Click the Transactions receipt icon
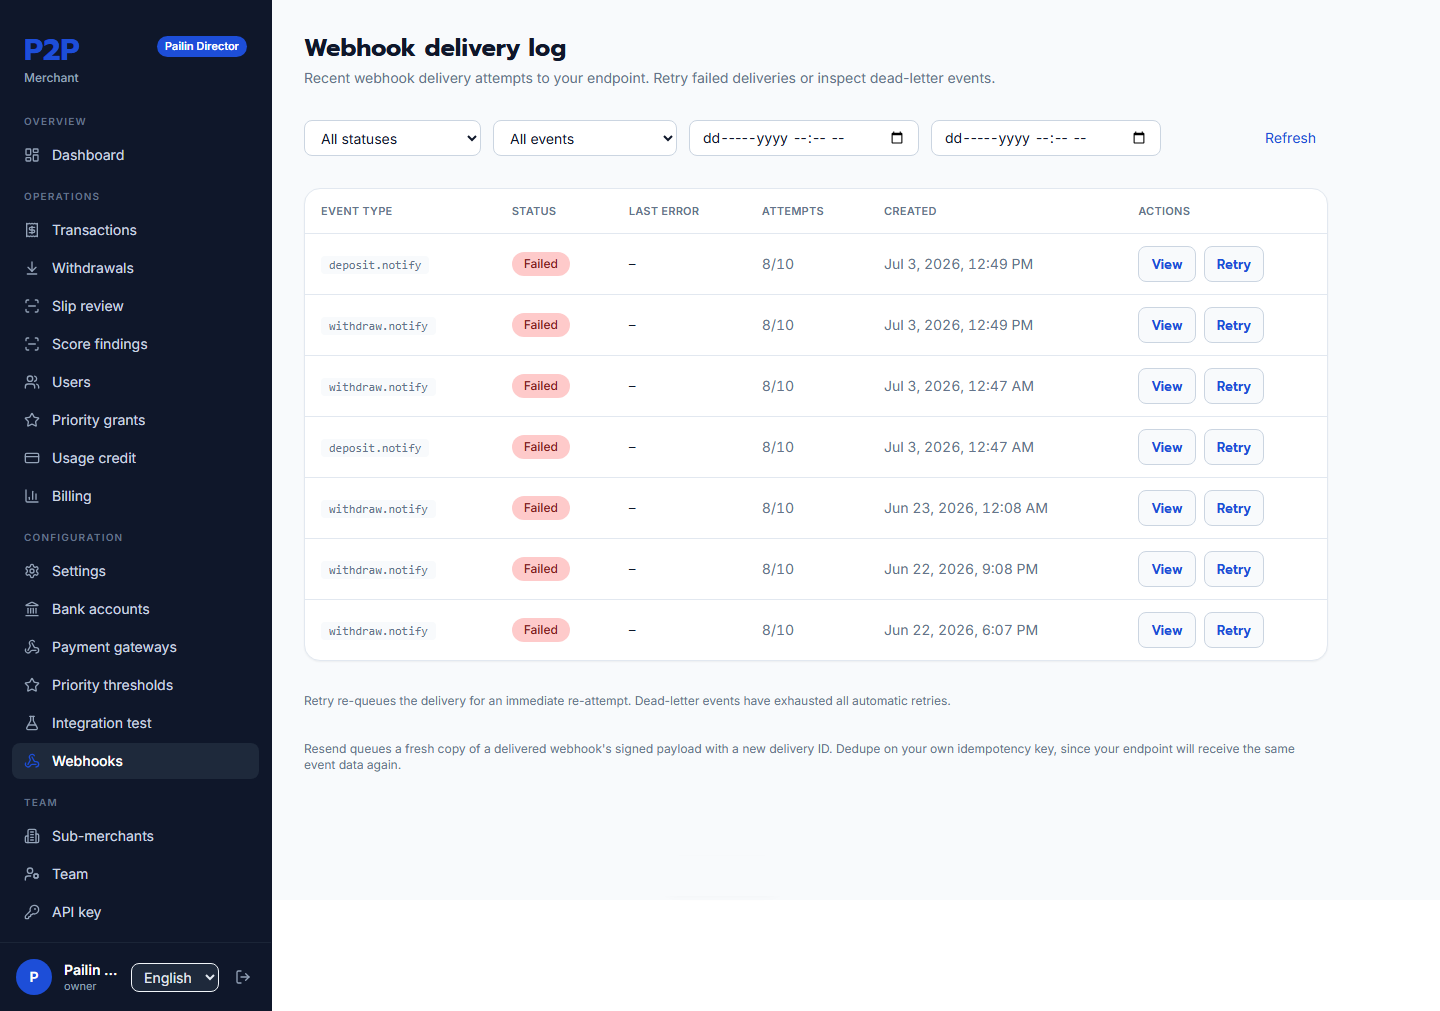 click(x=32, y=230)
